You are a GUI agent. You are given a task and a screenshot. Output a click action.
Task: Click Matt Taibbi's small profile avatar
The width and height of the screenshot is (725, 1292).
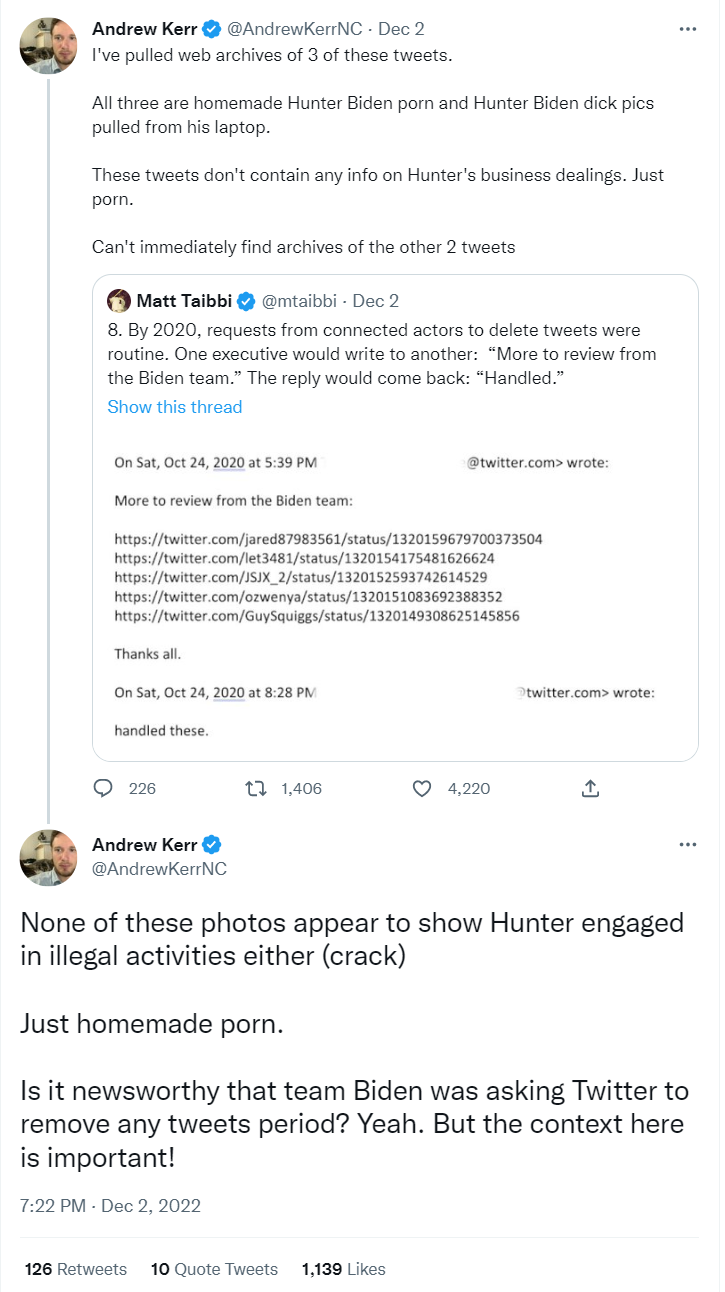119,301
